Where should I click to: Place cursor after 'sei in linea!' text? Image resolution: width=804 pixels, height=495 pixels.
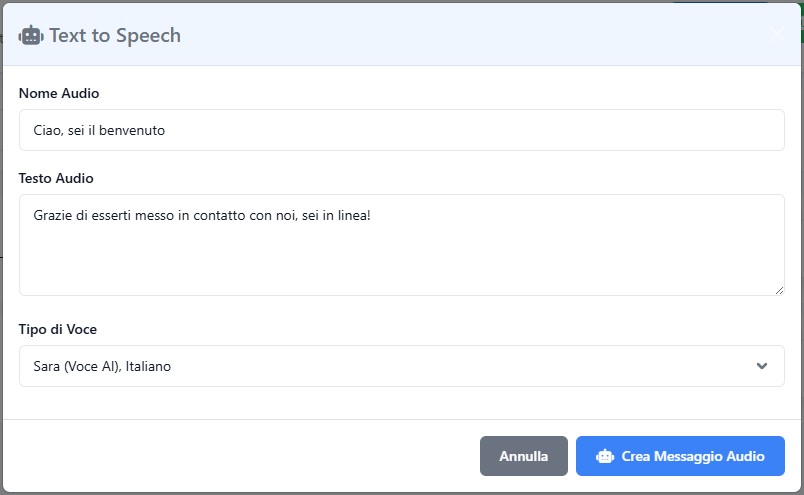click(372, 215)
